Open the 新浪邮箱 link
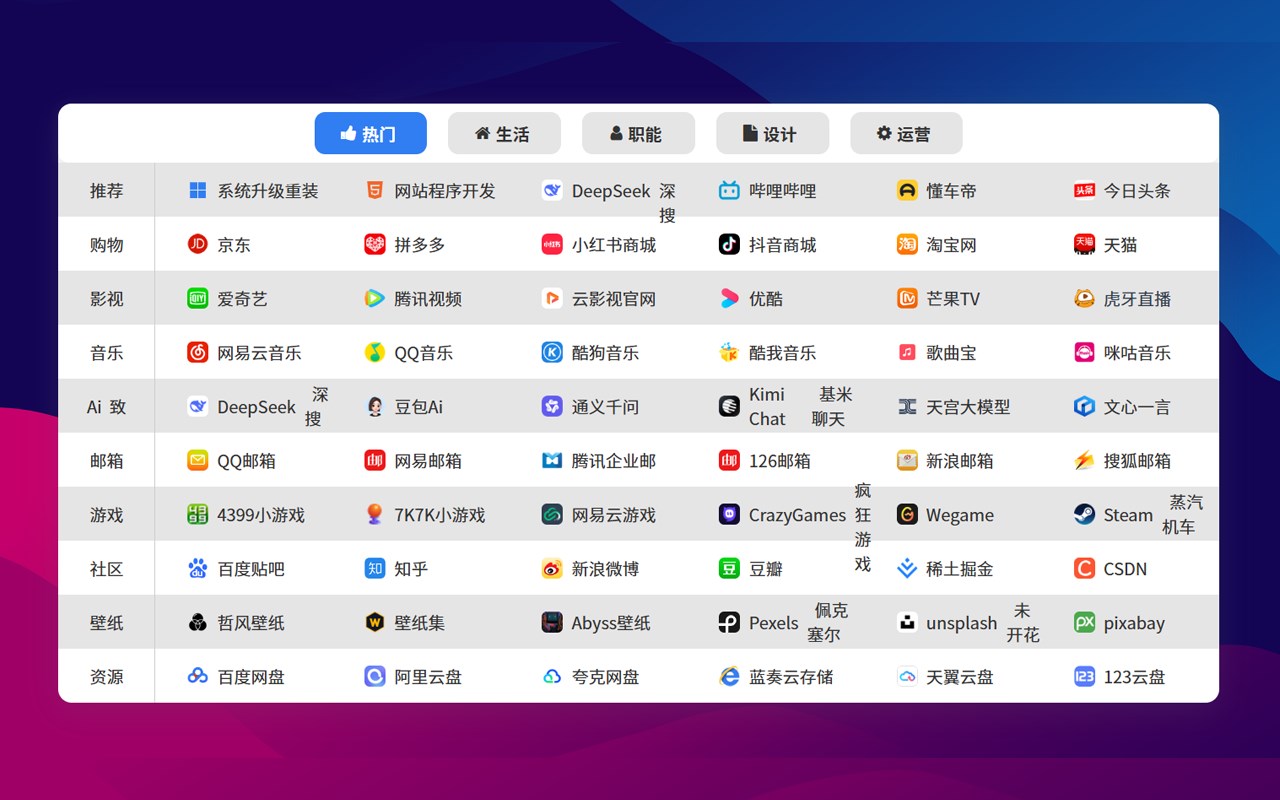1280x800 pixels. click(x=960, y=460)
